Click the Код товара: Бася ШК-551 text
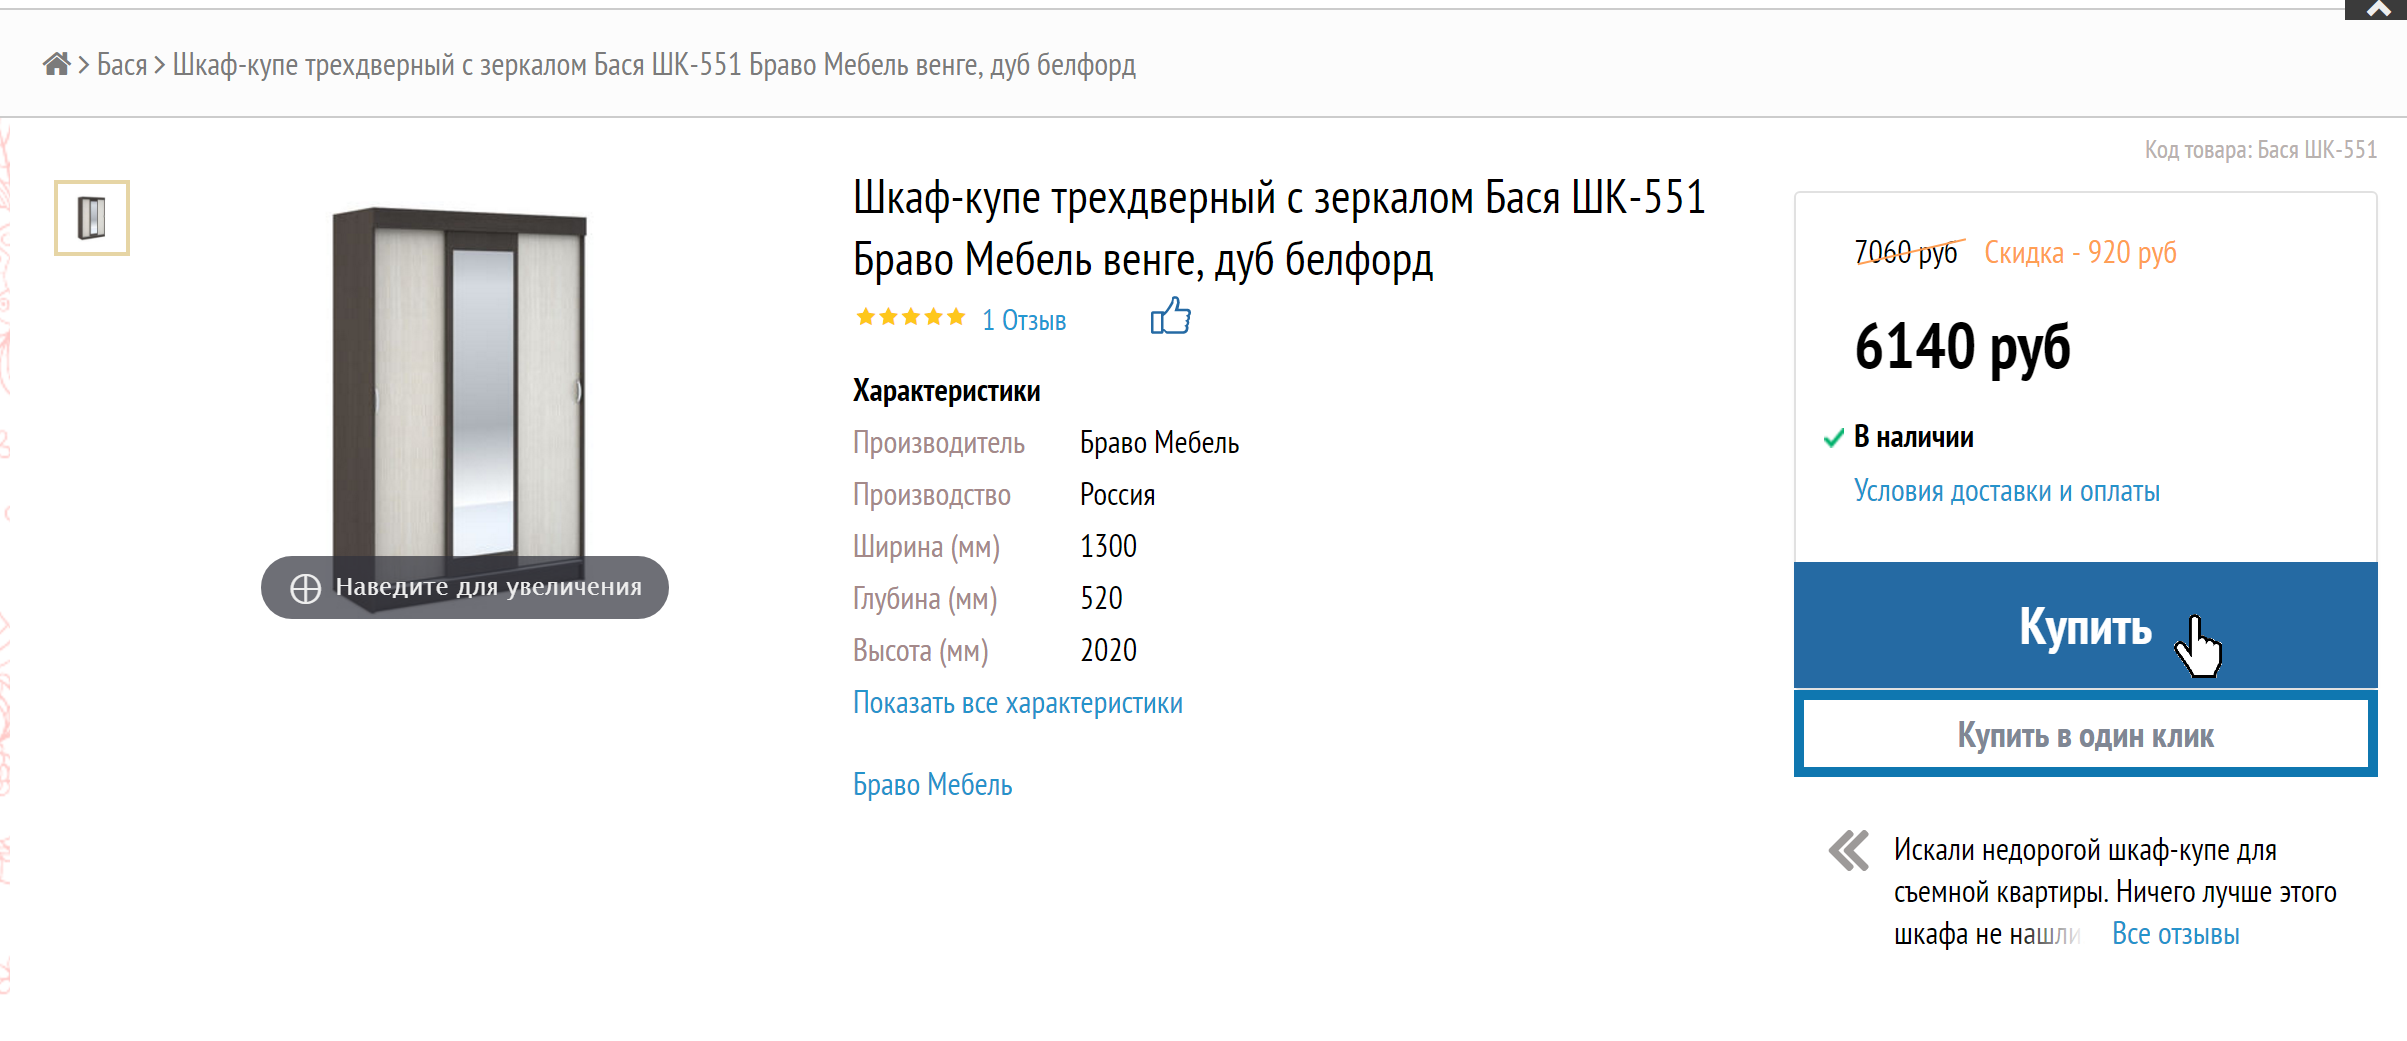Viewport: 2407px width, 1041px height. pyautogui.click(x=2260, y=150)
